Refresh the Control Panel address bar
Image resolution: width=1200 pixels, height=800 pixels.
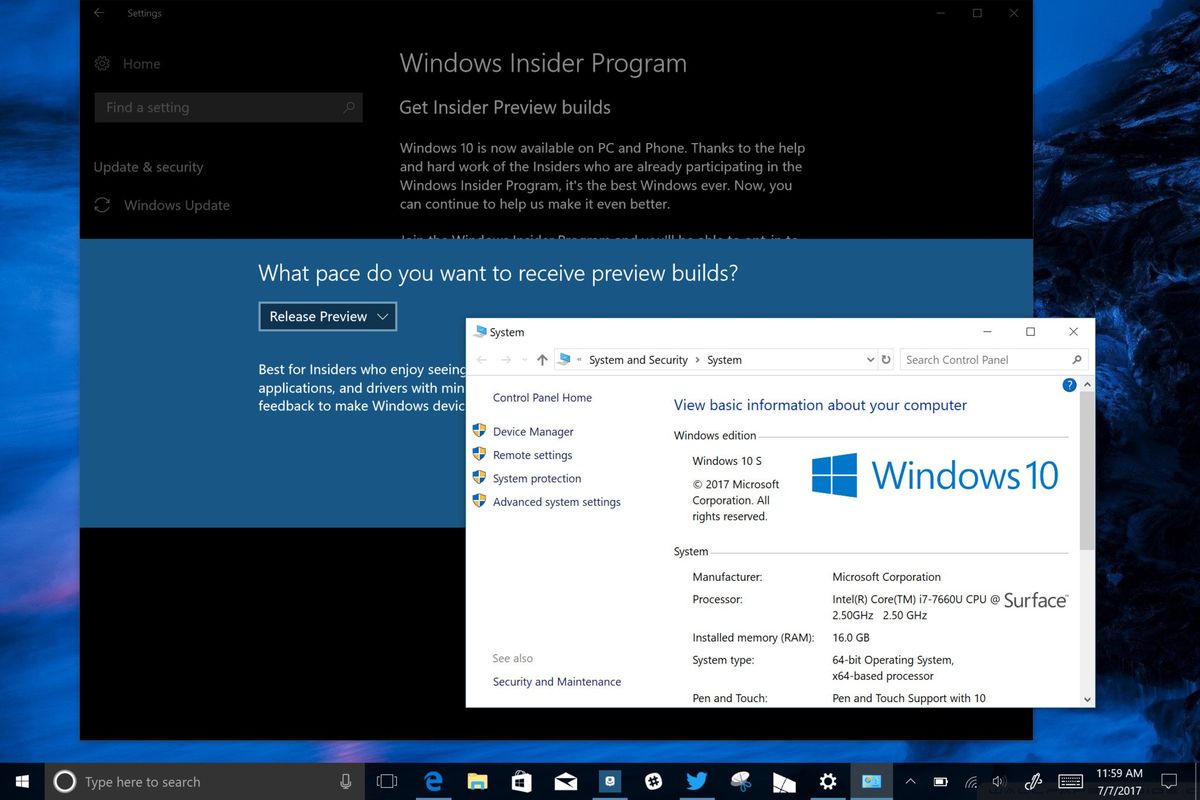[x=885, y=359]
